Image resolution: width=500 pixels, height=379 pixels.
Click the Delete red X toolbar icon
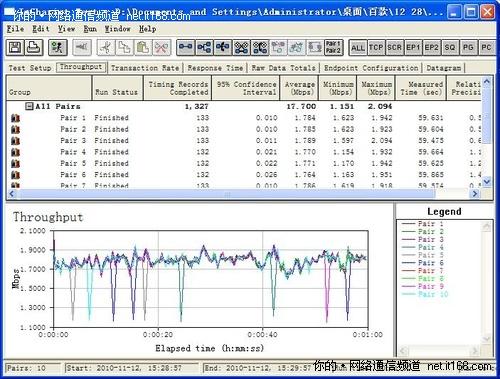click(x=162, y=48)
